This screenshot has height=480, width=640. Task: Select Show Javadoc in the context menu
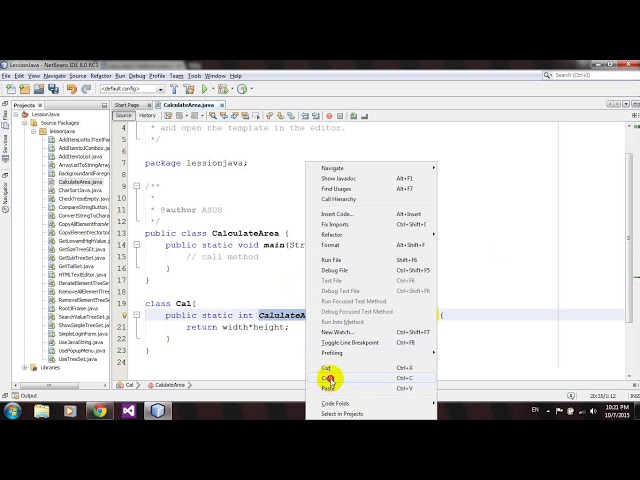pyautogui.click(x=371, y=179)
